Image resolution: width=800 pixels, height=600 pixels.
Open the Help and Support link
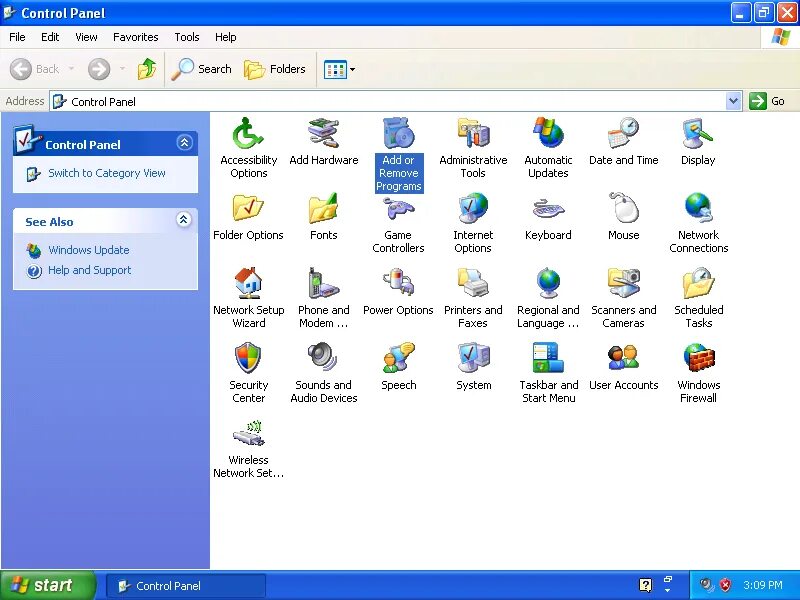tap(90, 270)
